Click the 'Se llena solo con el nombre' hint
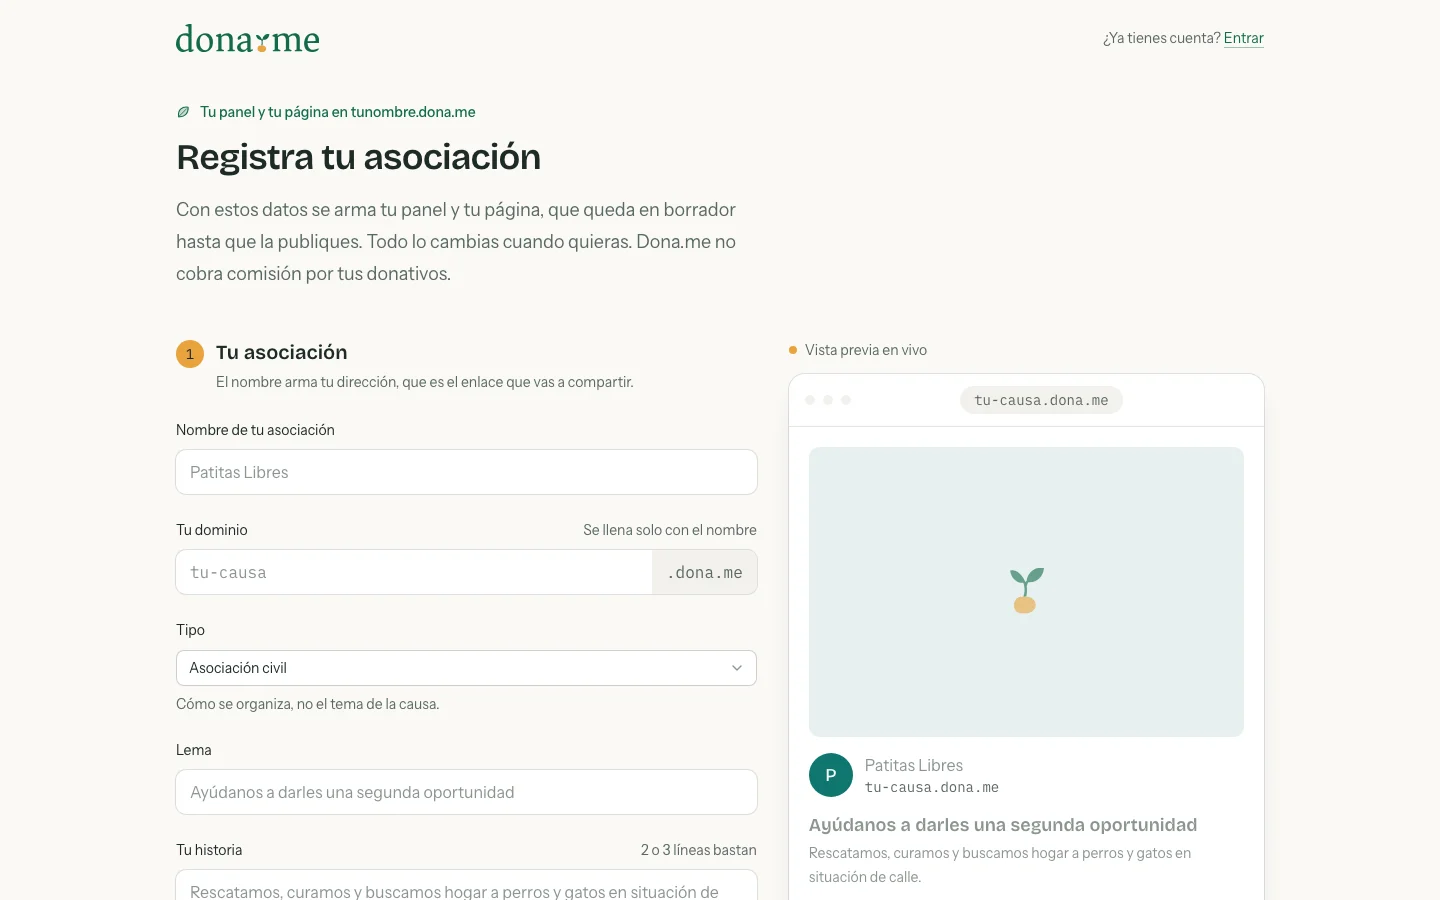 tap(670, 530)
